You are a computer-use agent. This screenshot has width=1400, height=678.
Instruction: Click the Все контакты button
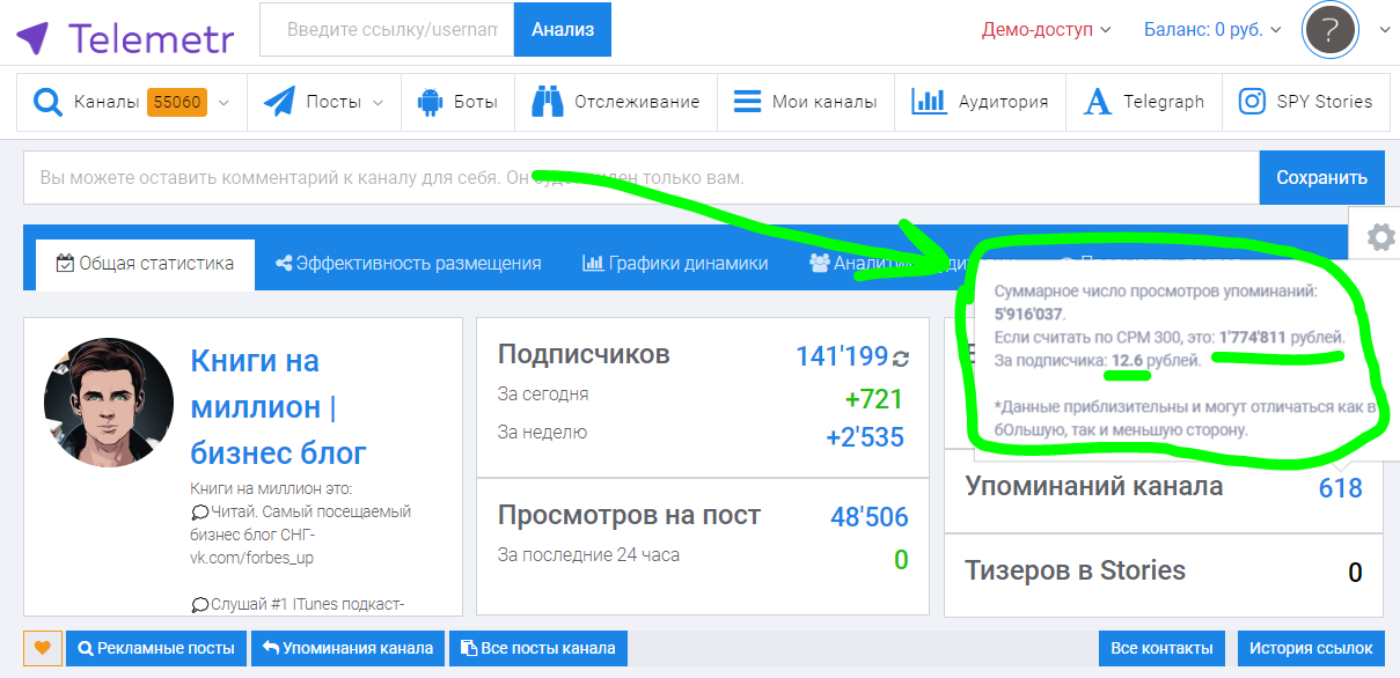[1162, 648]
